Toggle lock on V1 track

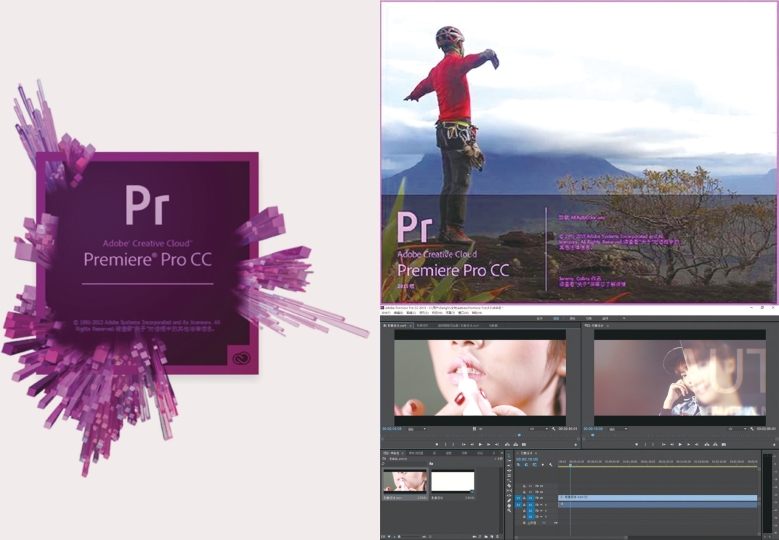[524, 498]
